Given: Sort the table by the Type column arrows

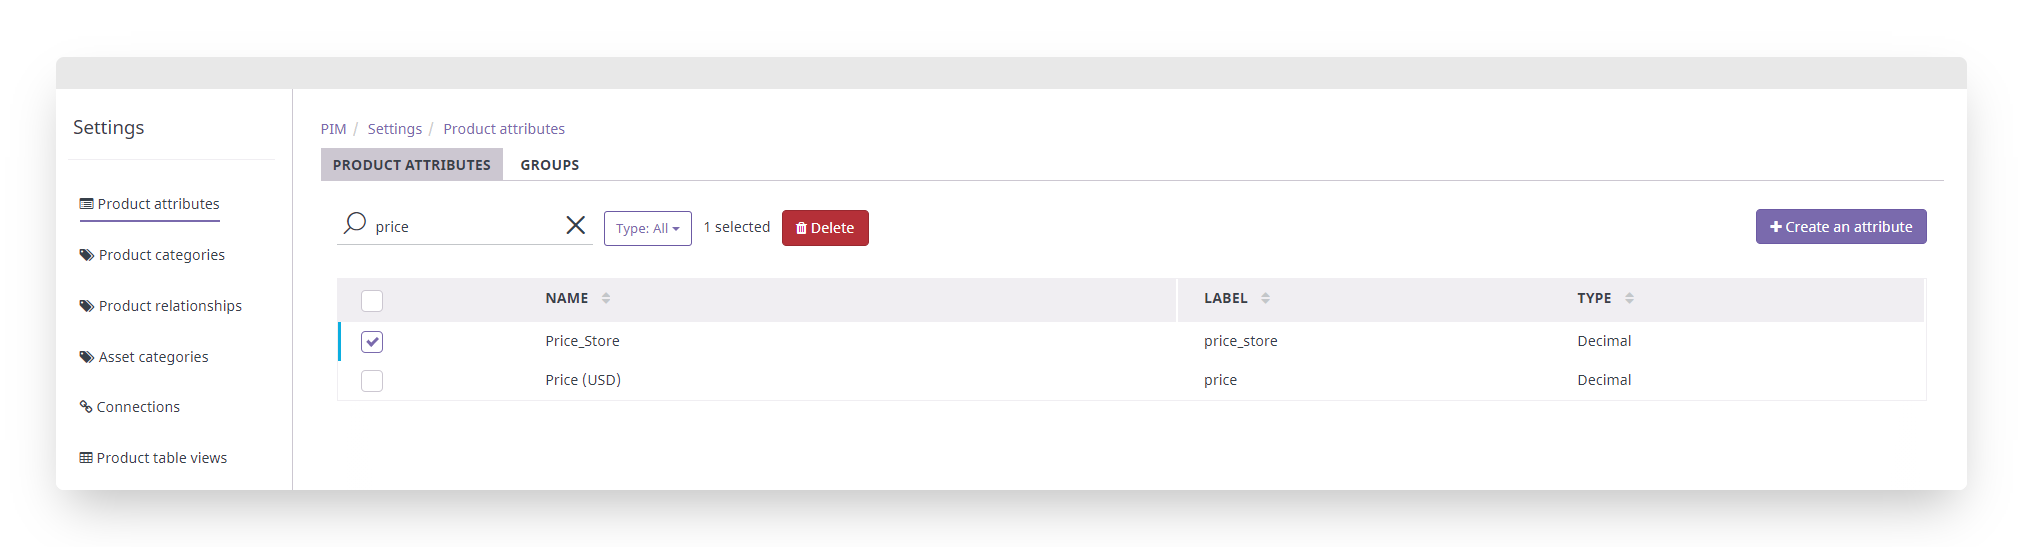Looking at the screenshot, I should 1629,298.
